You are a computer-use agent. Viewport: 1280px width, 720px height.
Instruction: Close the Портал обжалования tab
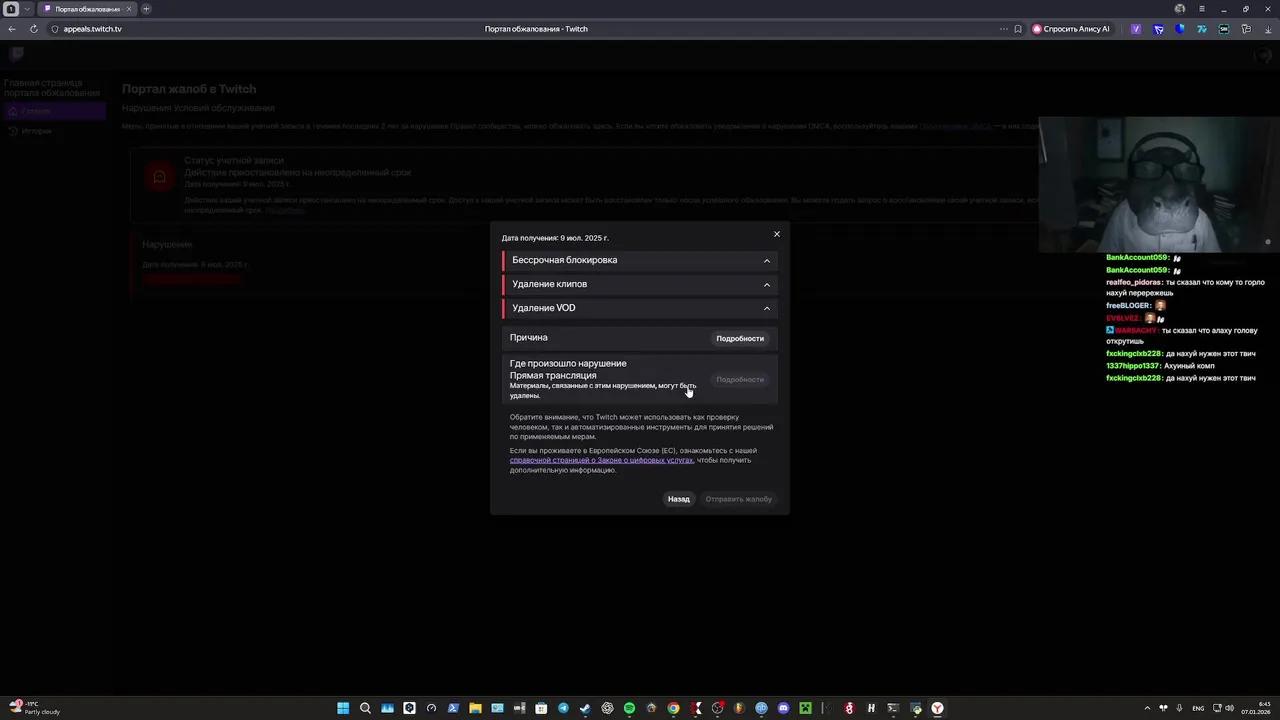[x=128, y=9]
